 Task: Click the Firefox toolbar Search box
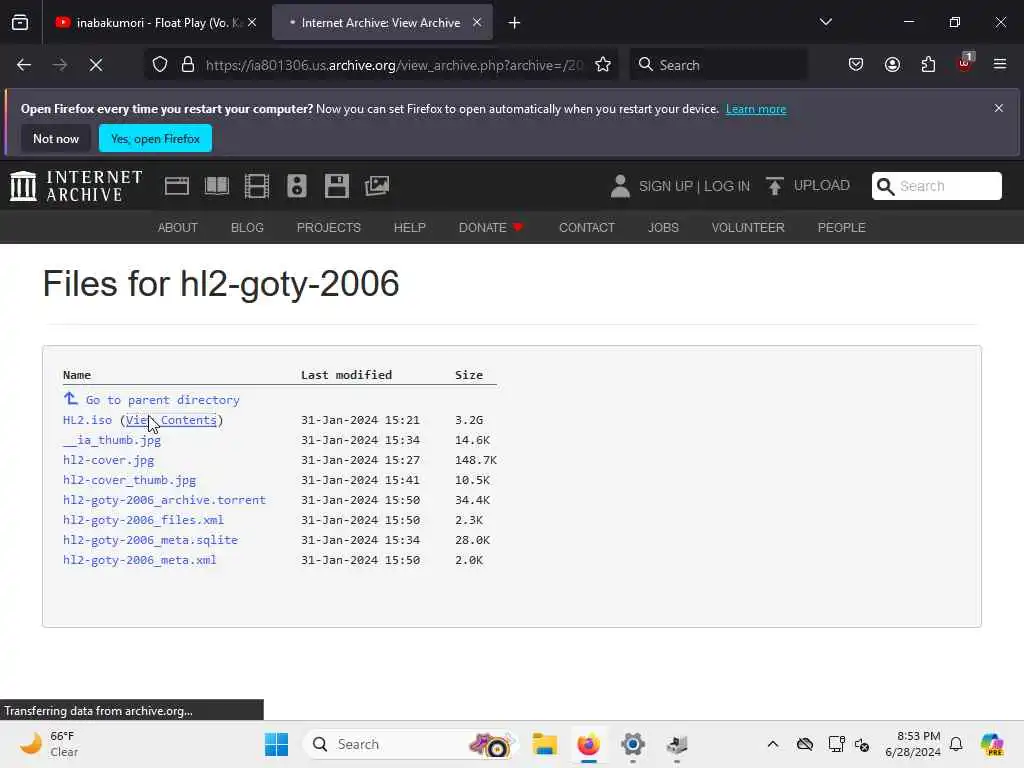[718, 65]
